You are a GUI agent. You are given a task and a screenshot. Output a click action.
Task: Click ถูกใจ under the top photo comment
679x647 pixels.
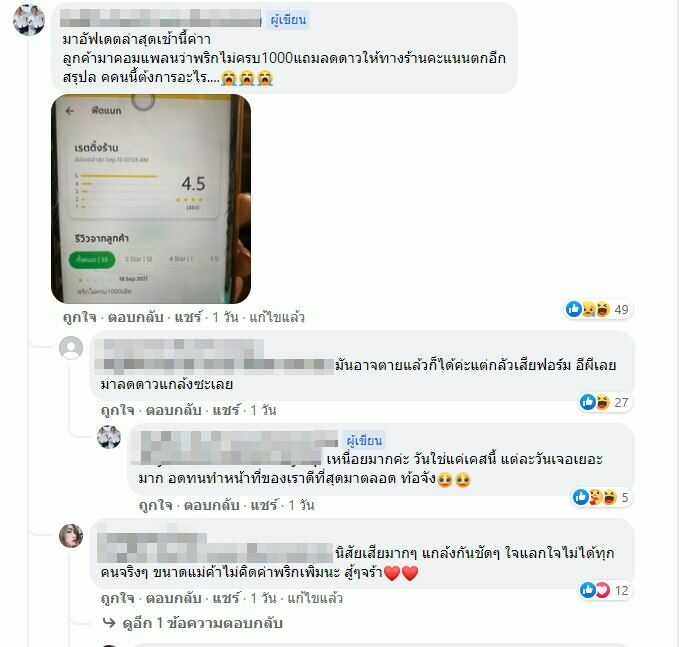pos(79,317)
